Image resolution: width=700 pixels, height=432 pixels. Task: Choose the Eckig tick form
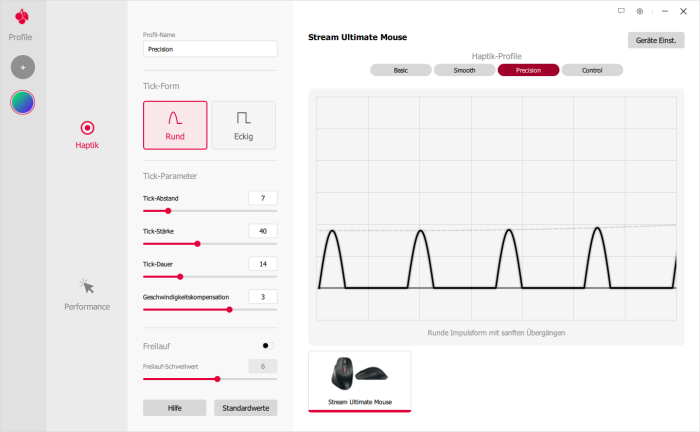(x=243, y=125)
